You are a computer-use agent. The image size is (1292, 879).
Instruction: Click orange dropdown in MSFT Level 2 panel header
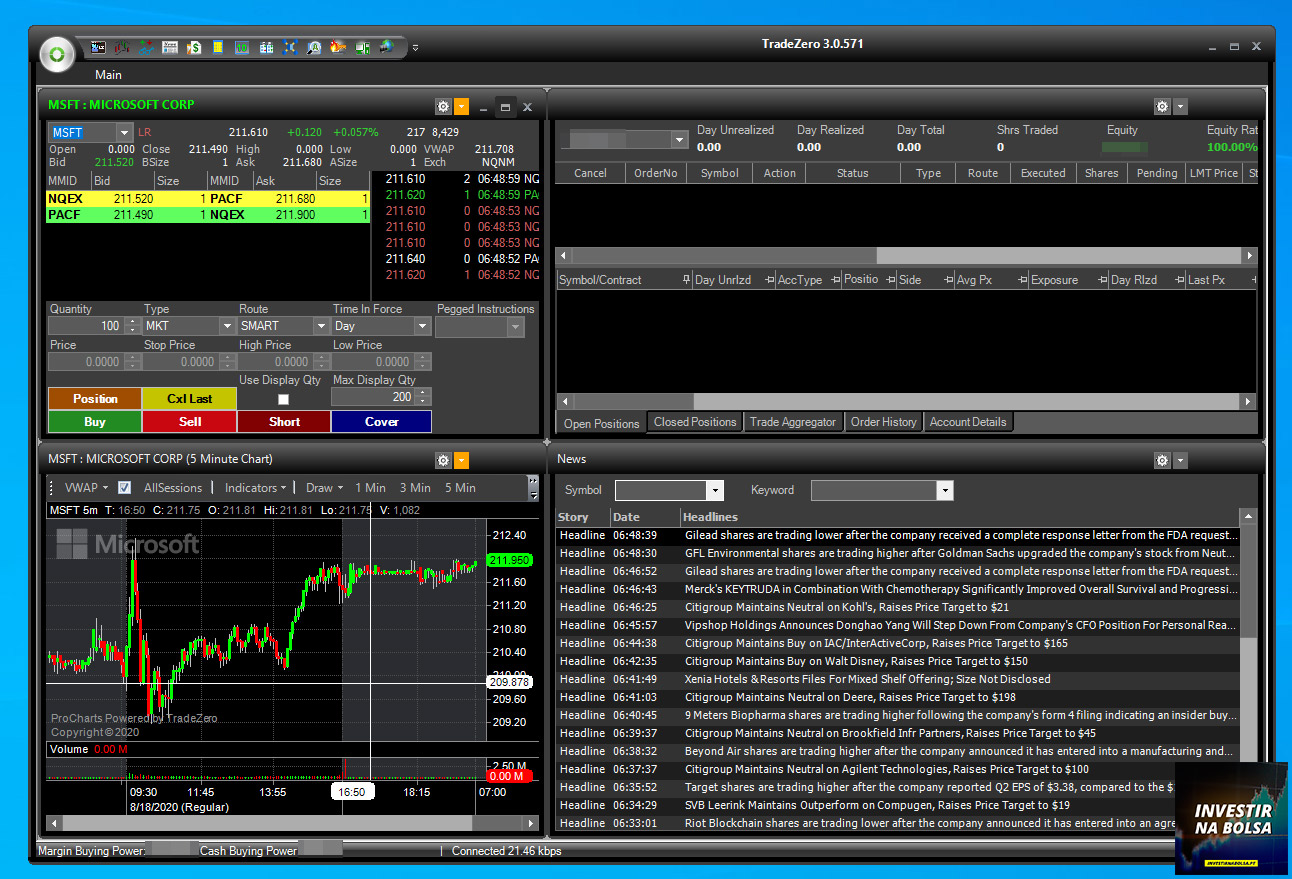coord(461,107)
